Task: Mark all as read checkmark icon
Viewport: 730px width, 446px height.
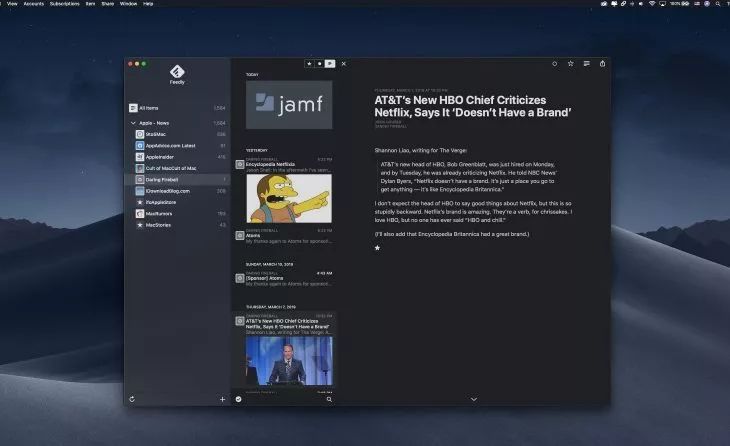Action: 238,399
